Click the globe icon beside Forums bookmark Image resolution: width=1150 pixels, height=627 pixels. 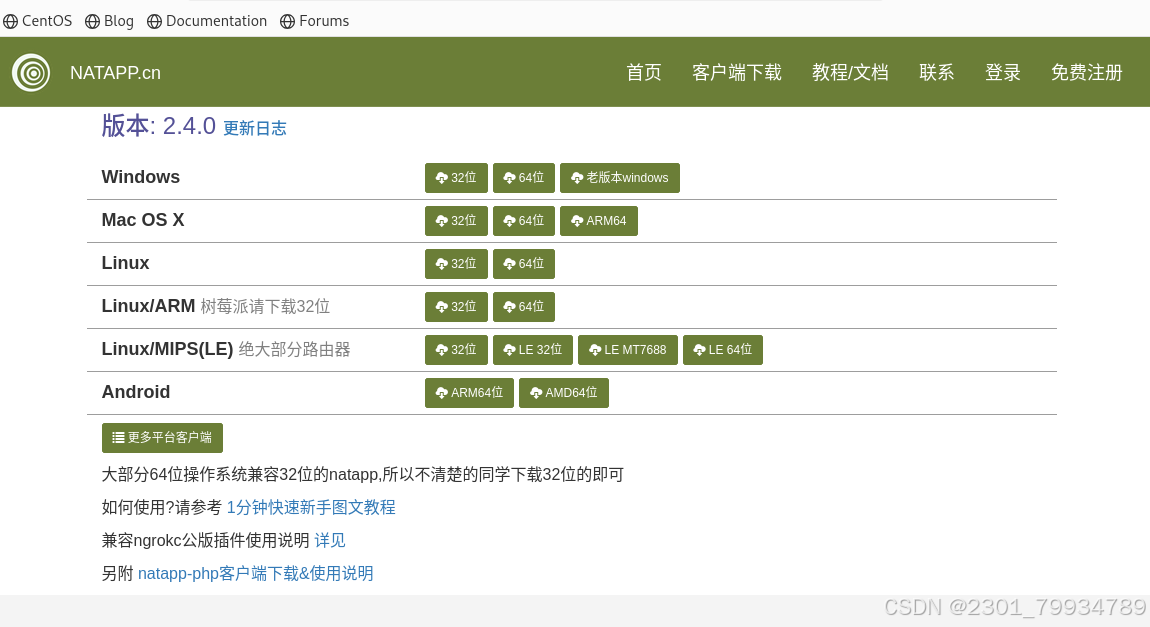coord(288,22)
